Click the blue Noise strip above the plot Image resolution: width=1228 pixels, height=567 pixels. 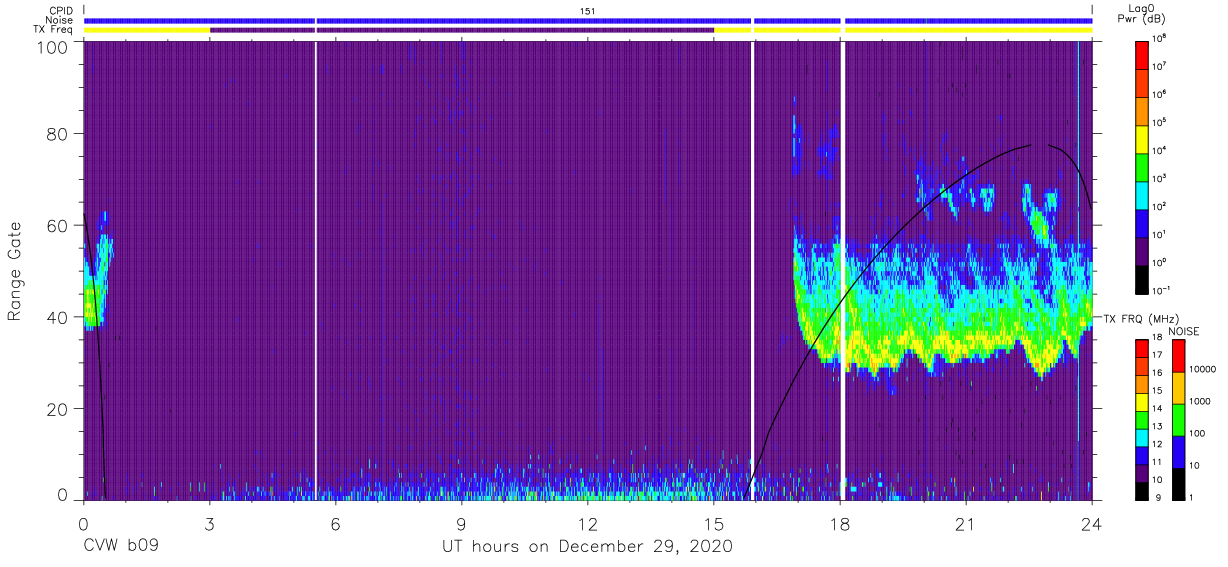(x=588, y=20)
